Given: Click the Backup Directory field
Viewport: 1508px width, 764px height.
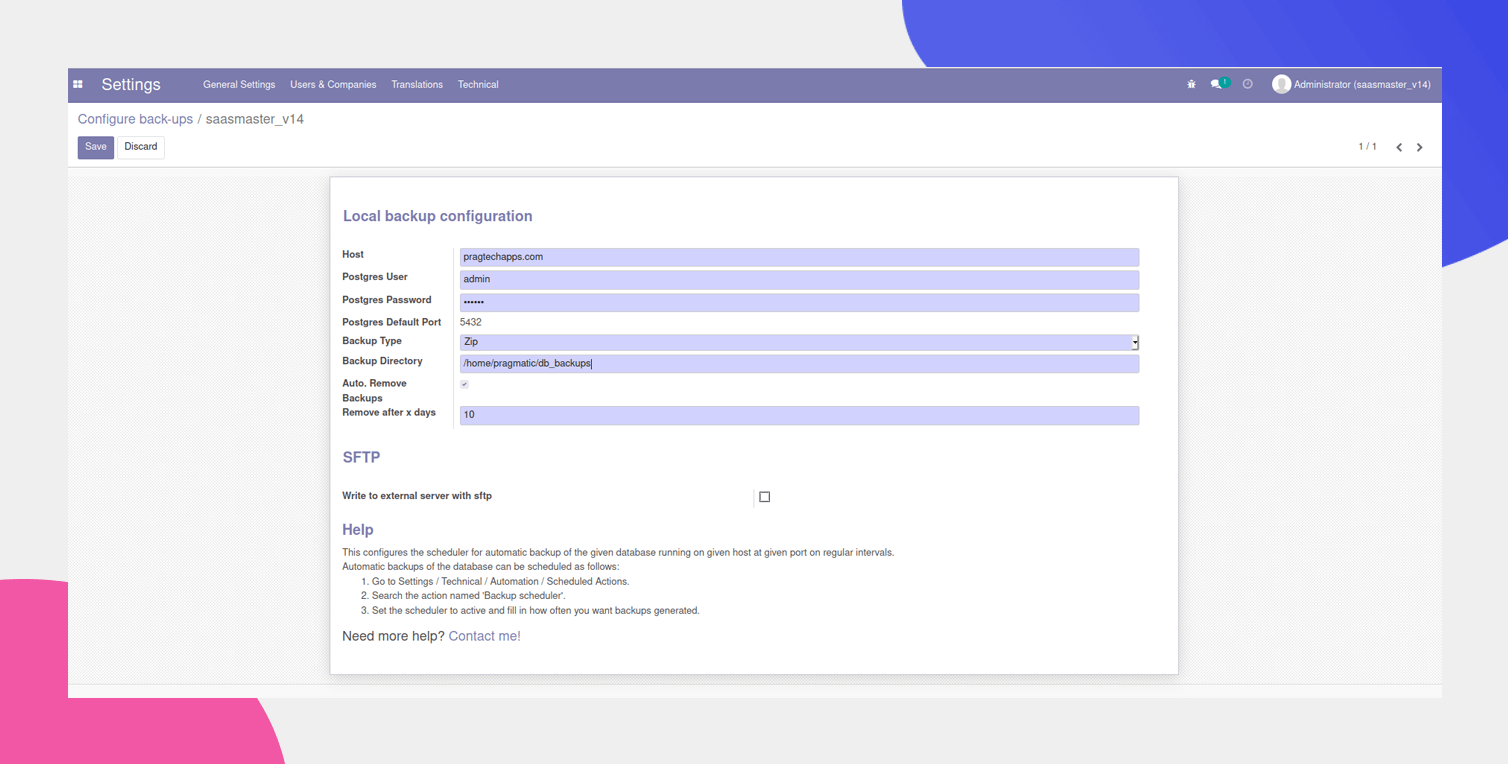Looking at the screenshot, I should click(799, 364).
